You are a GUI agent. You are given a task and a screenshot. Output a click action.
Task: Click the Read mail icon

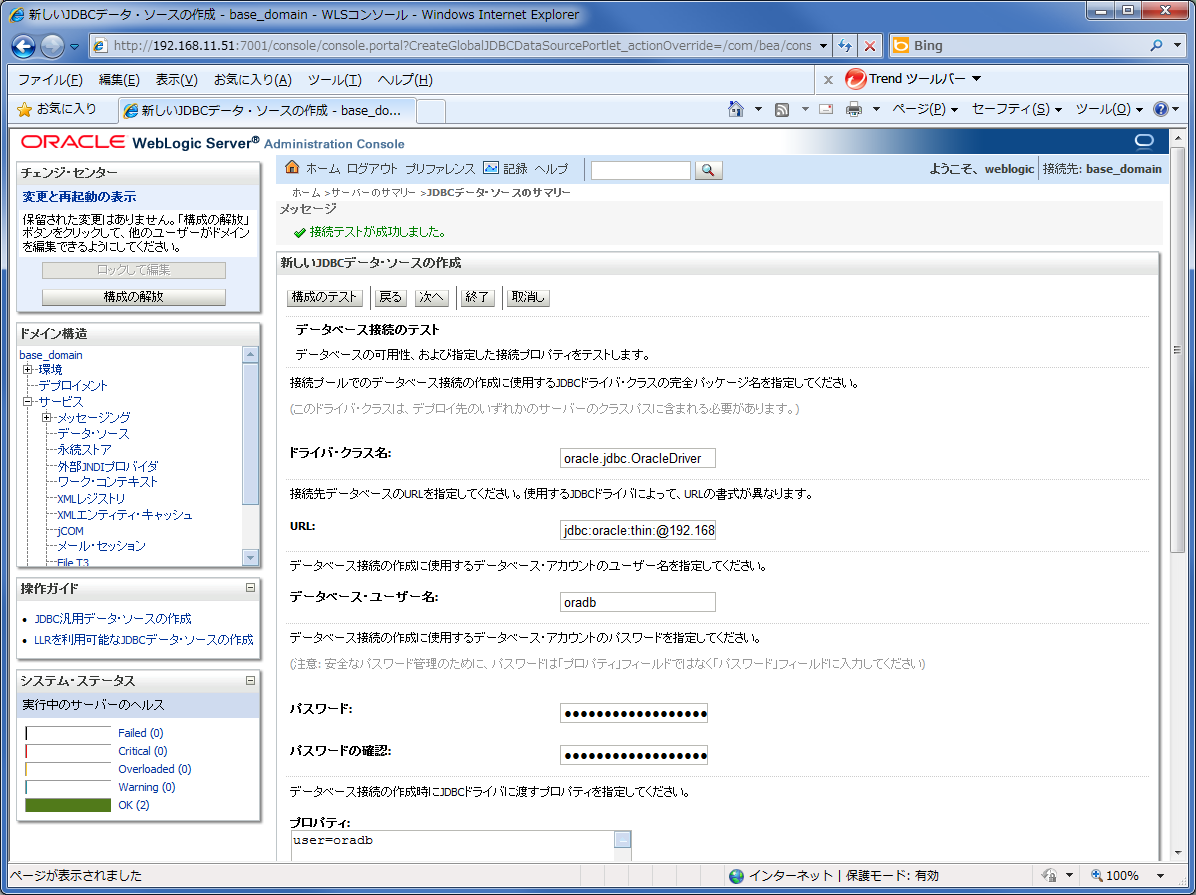[825, 109]
